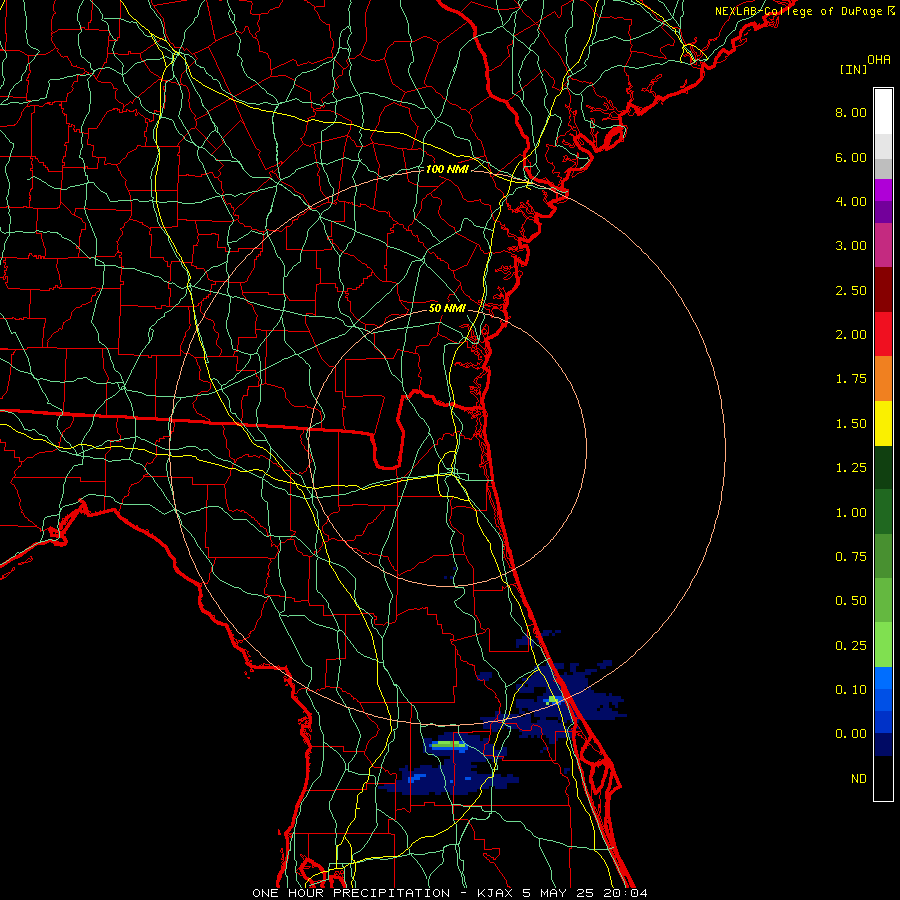
Task: Select the light blue 0.10 legend swatch
Action: [883, 678]
